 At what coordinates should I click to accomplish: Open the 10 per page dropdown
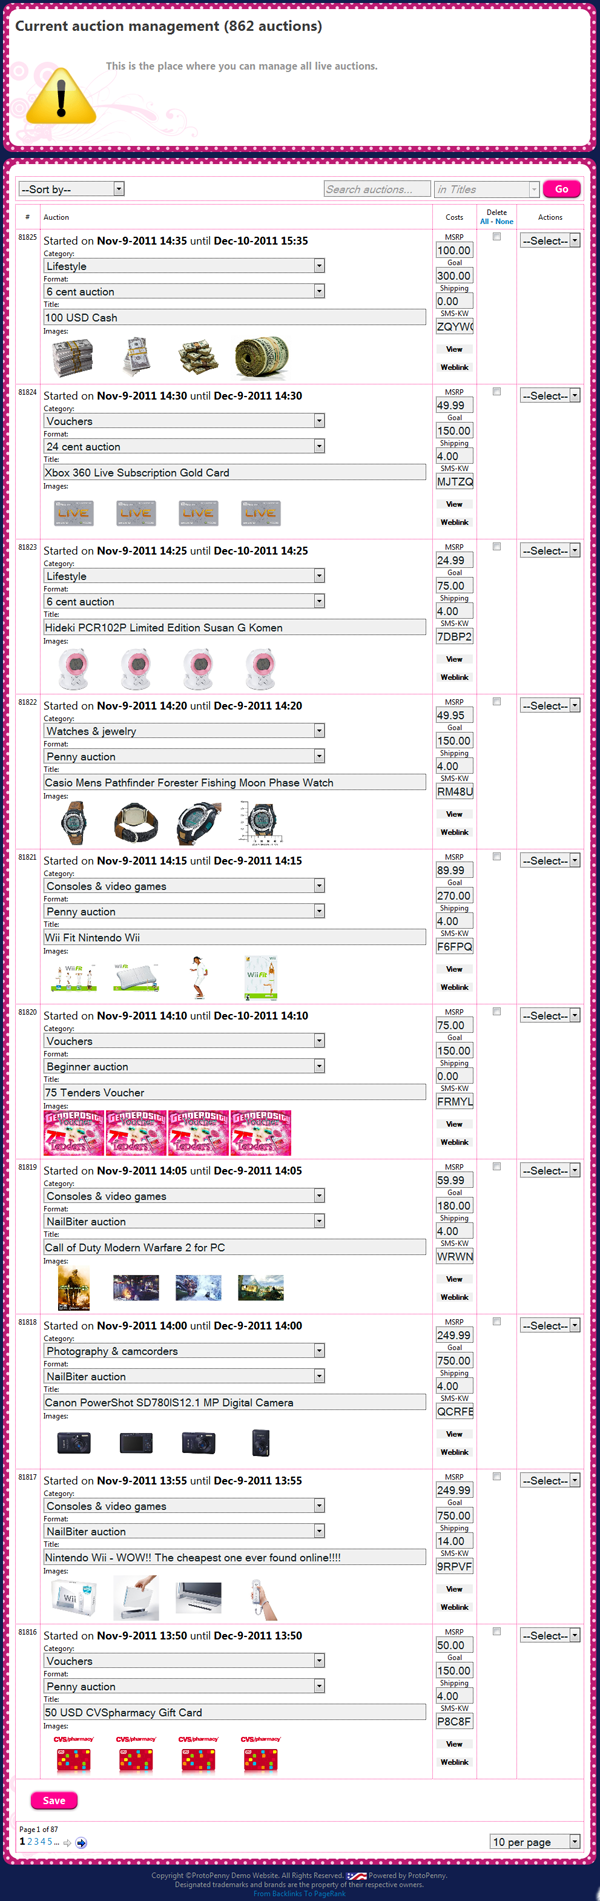point(535,1842)
